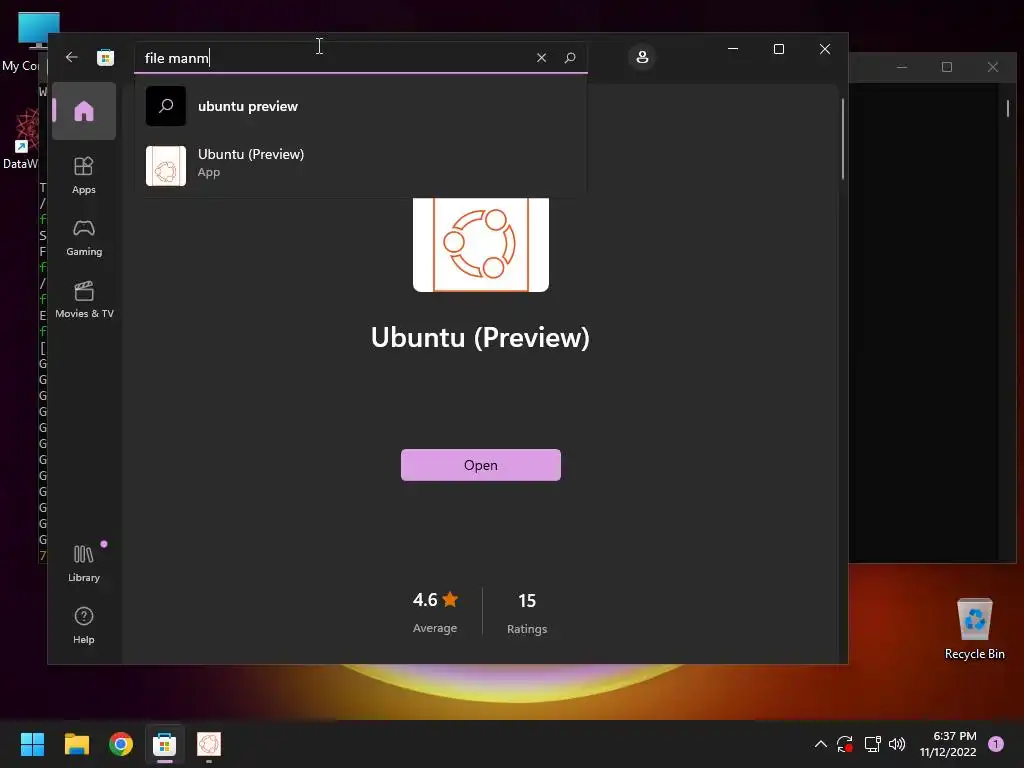Select the Ubuntu (Preview) App suggestion
1024x768 pixels.
360,165
